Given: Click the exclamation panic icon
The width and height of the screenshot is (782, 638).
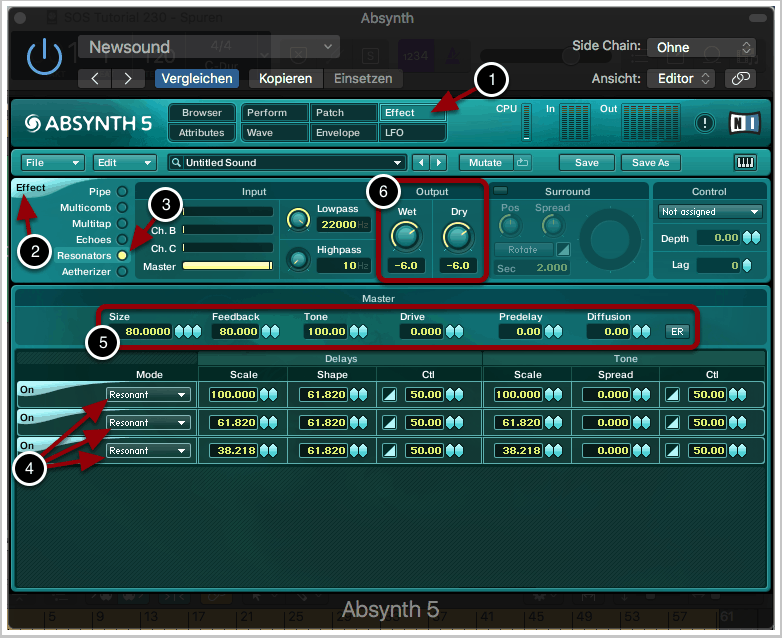Looking at the screenshot, I should tap(706, 123).
